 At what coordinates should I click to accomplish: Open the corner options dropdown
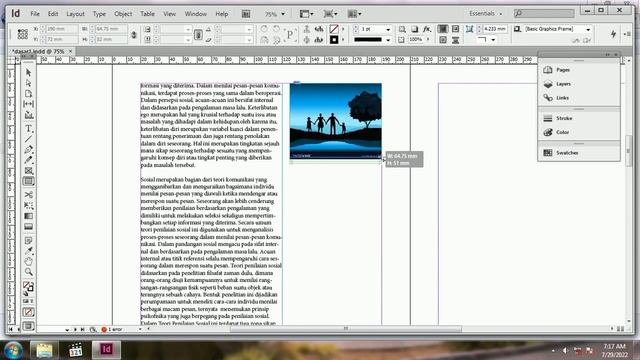point(493,40)
